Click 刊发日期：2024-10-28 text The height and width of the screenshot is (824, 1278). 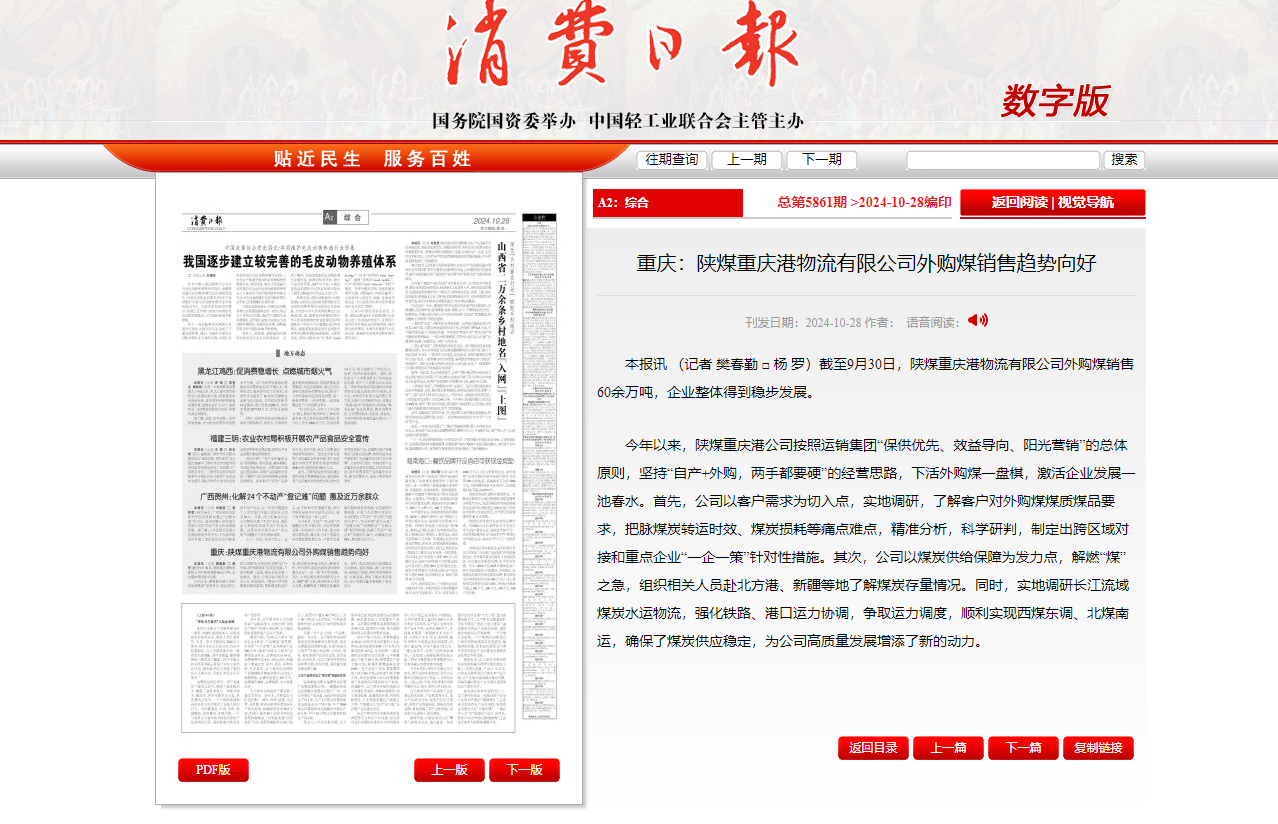click(803, 322)
